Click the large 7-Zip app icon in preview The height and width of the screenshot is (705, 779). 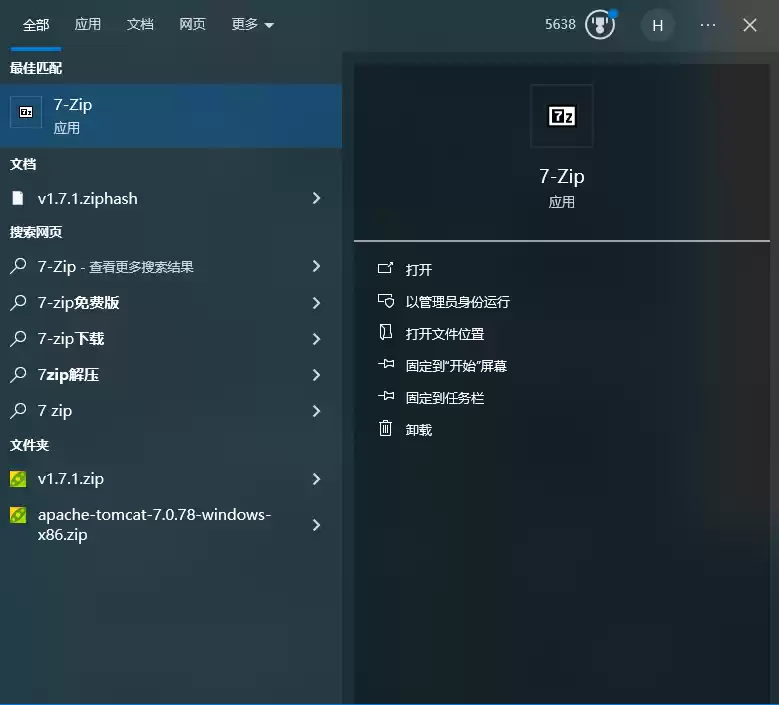point(561,116)
